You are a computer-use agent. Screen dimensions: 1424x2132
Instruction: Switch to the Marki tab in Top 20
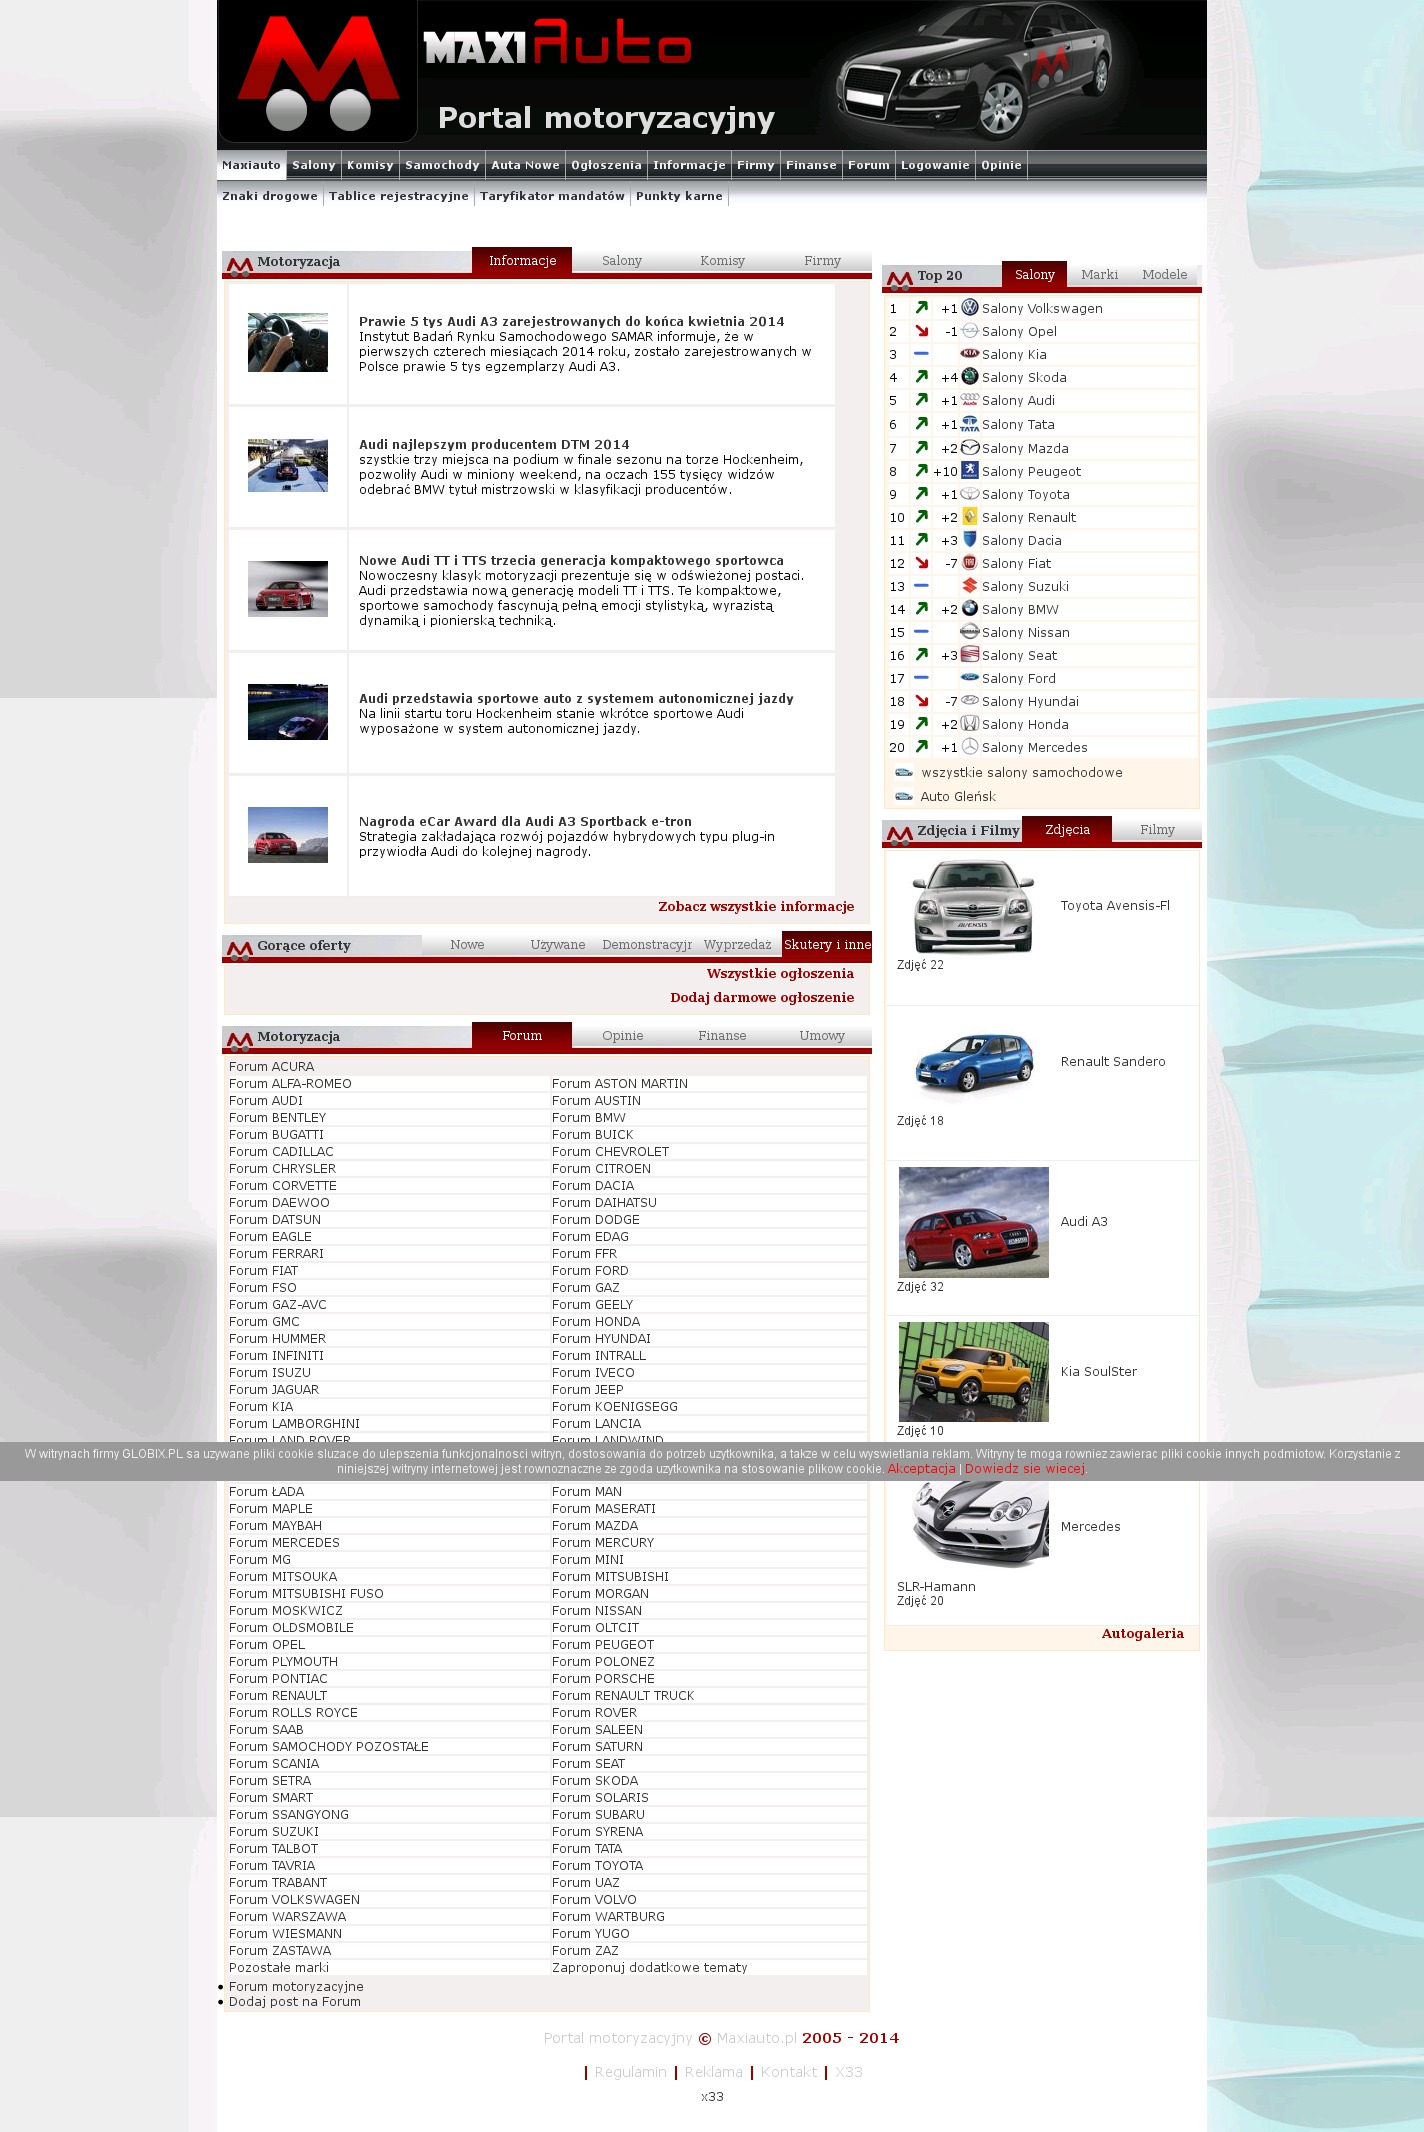[1099, 275]
